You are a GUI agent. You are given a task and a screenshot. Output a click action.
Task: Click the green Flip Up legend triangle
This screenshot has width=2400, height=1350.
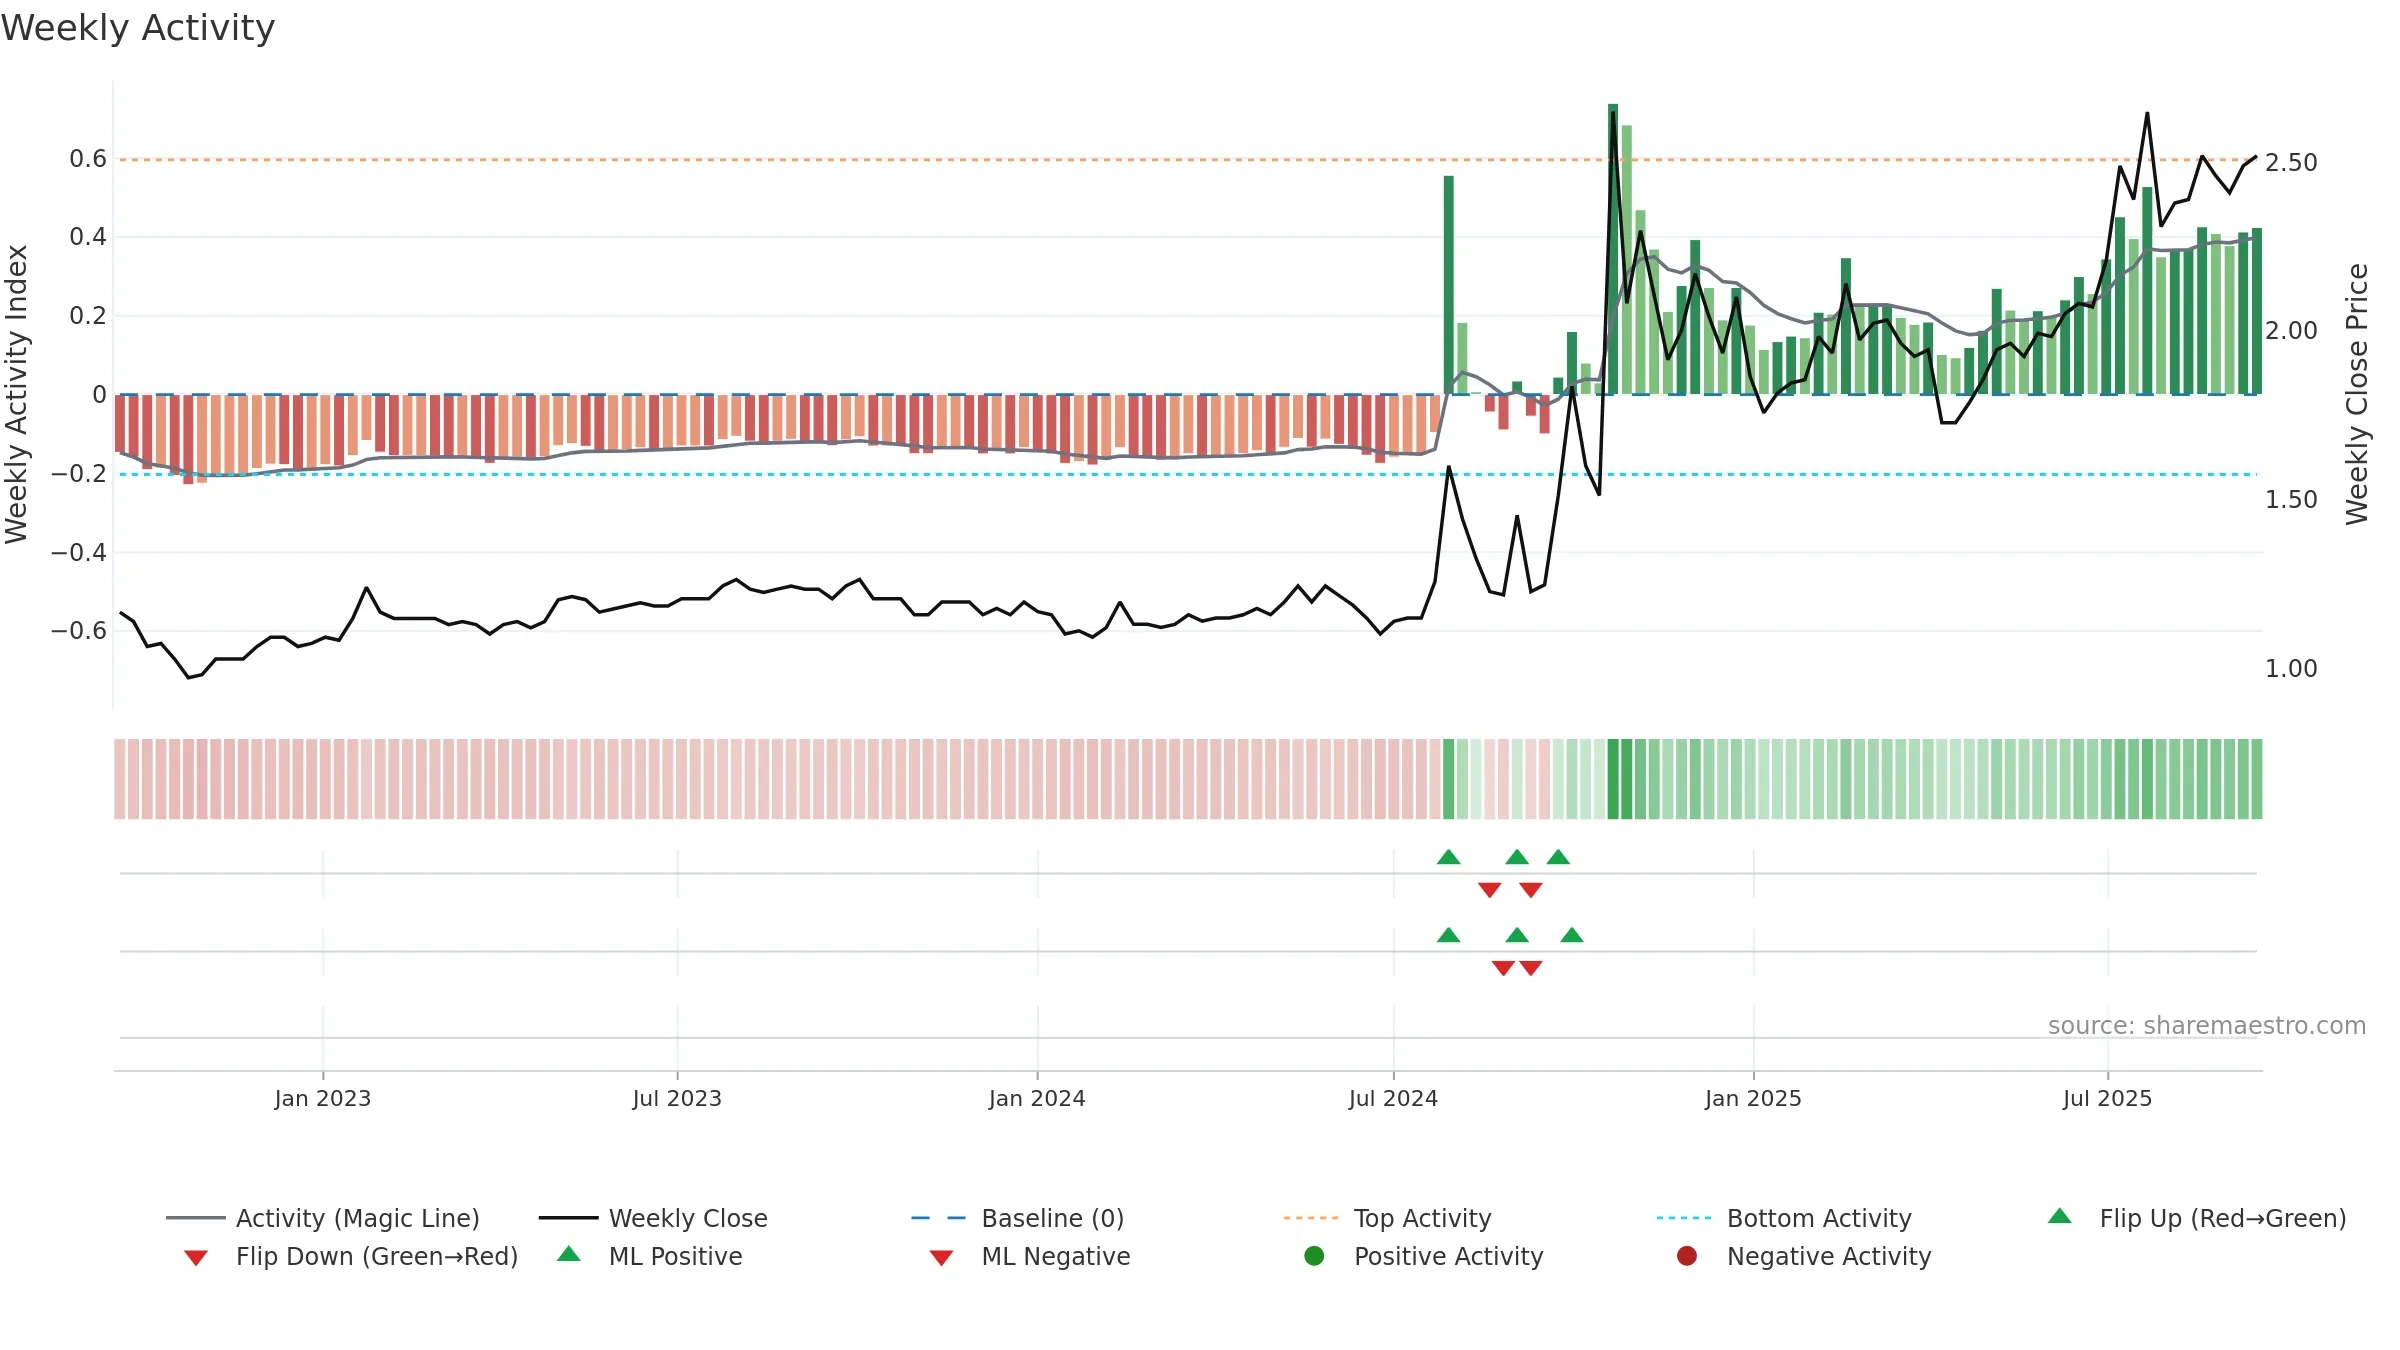2060,1216
